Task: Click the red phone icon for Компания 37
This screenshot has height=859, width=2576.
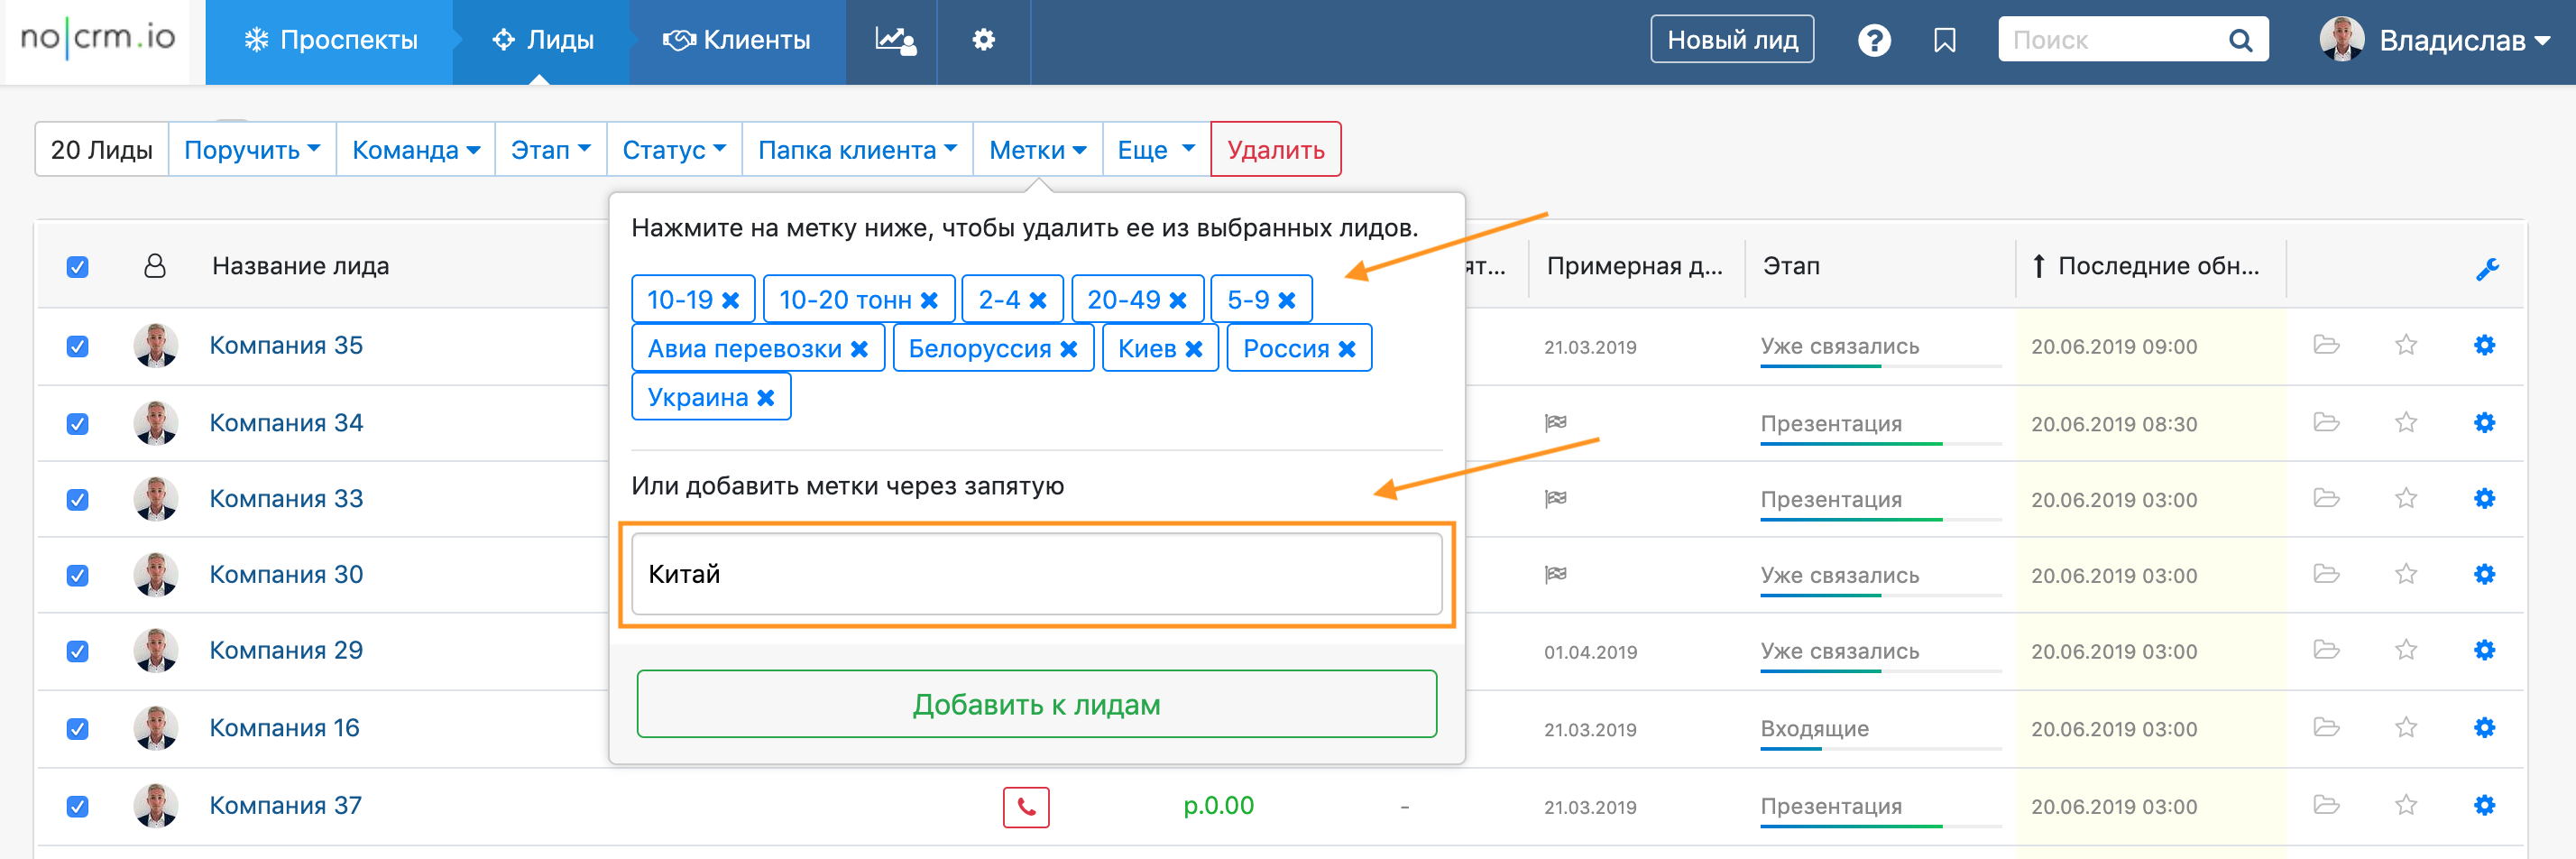Action: click(1025, 807)
